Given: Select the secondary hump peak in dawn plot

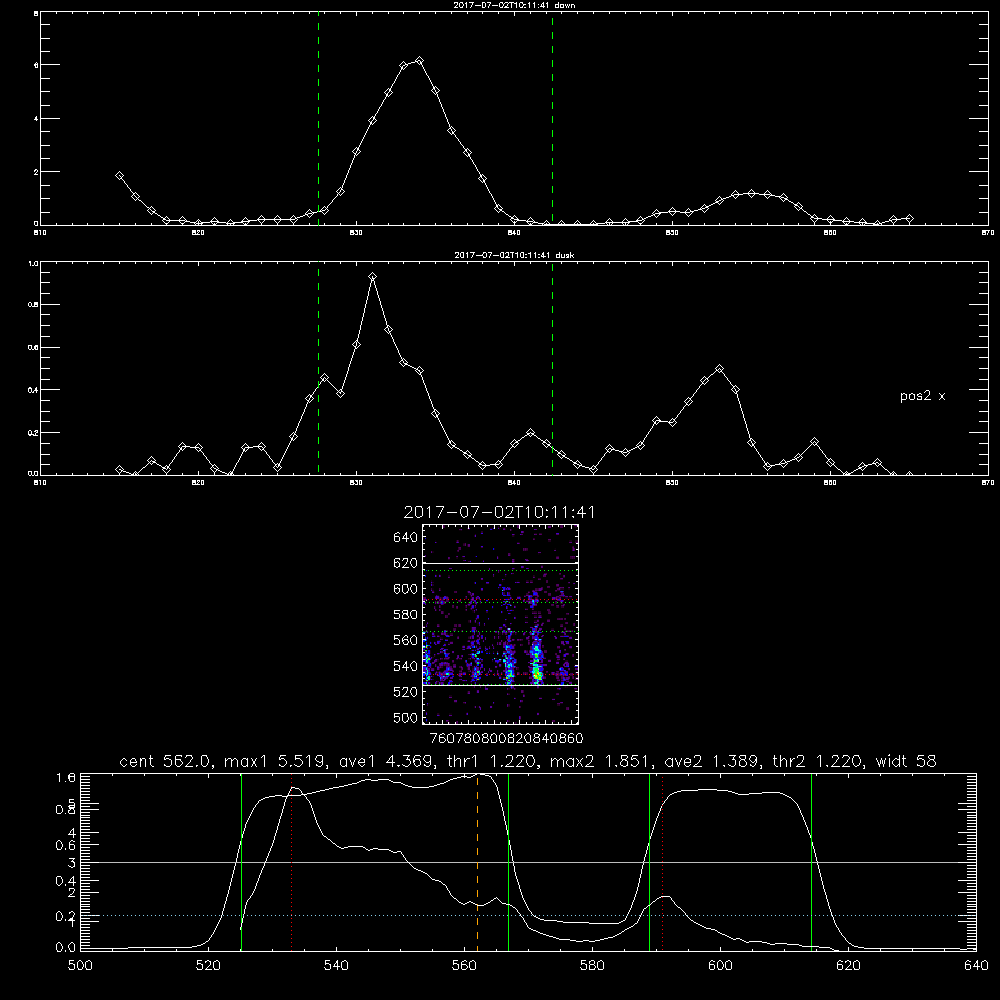Looking at the screenshot, I should click(x=752, y=193).
